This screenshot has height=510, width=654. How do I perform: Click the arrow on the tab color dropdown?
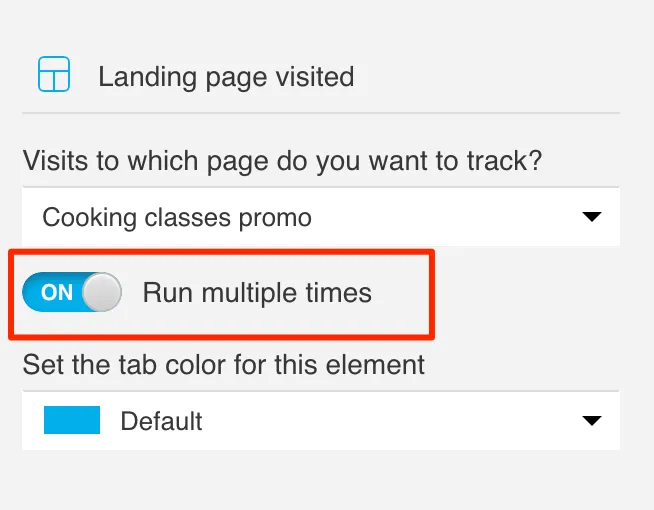click(x=592, y=421)
